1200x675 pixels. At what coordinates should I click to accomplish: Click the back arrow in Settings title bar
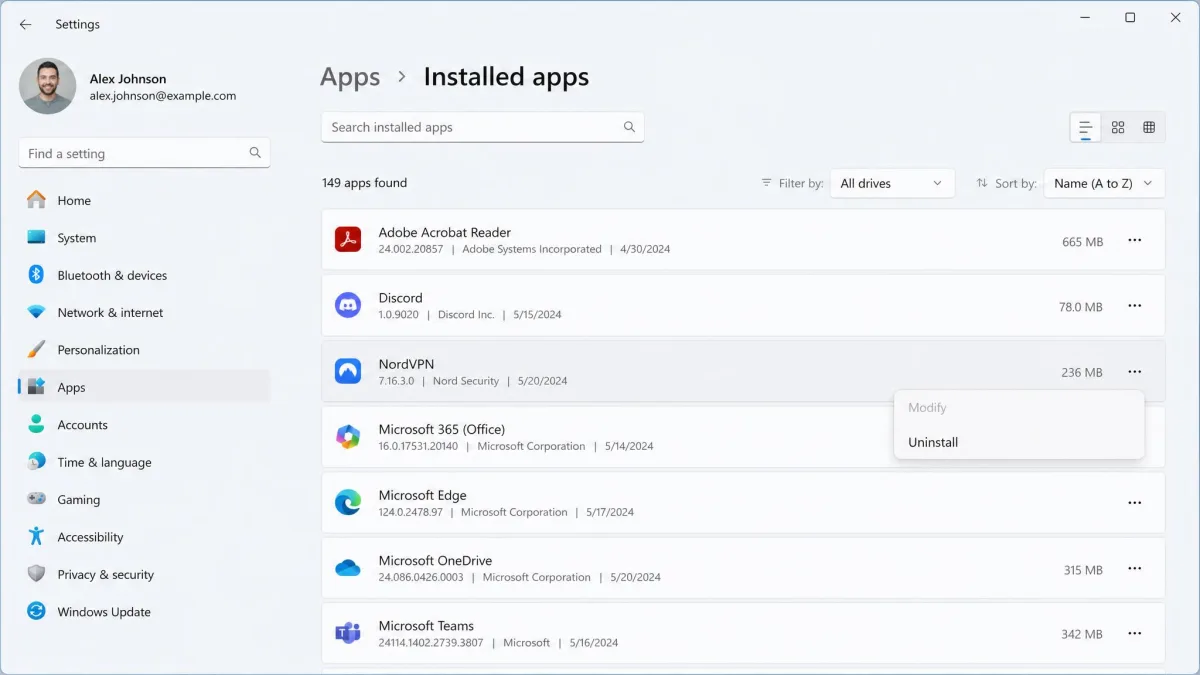(26, 24)
